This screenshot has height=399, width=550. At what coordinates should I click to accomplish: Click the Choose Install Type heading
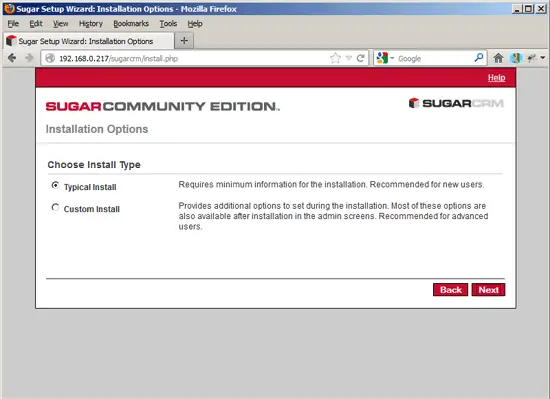click(x=94, y=164)
